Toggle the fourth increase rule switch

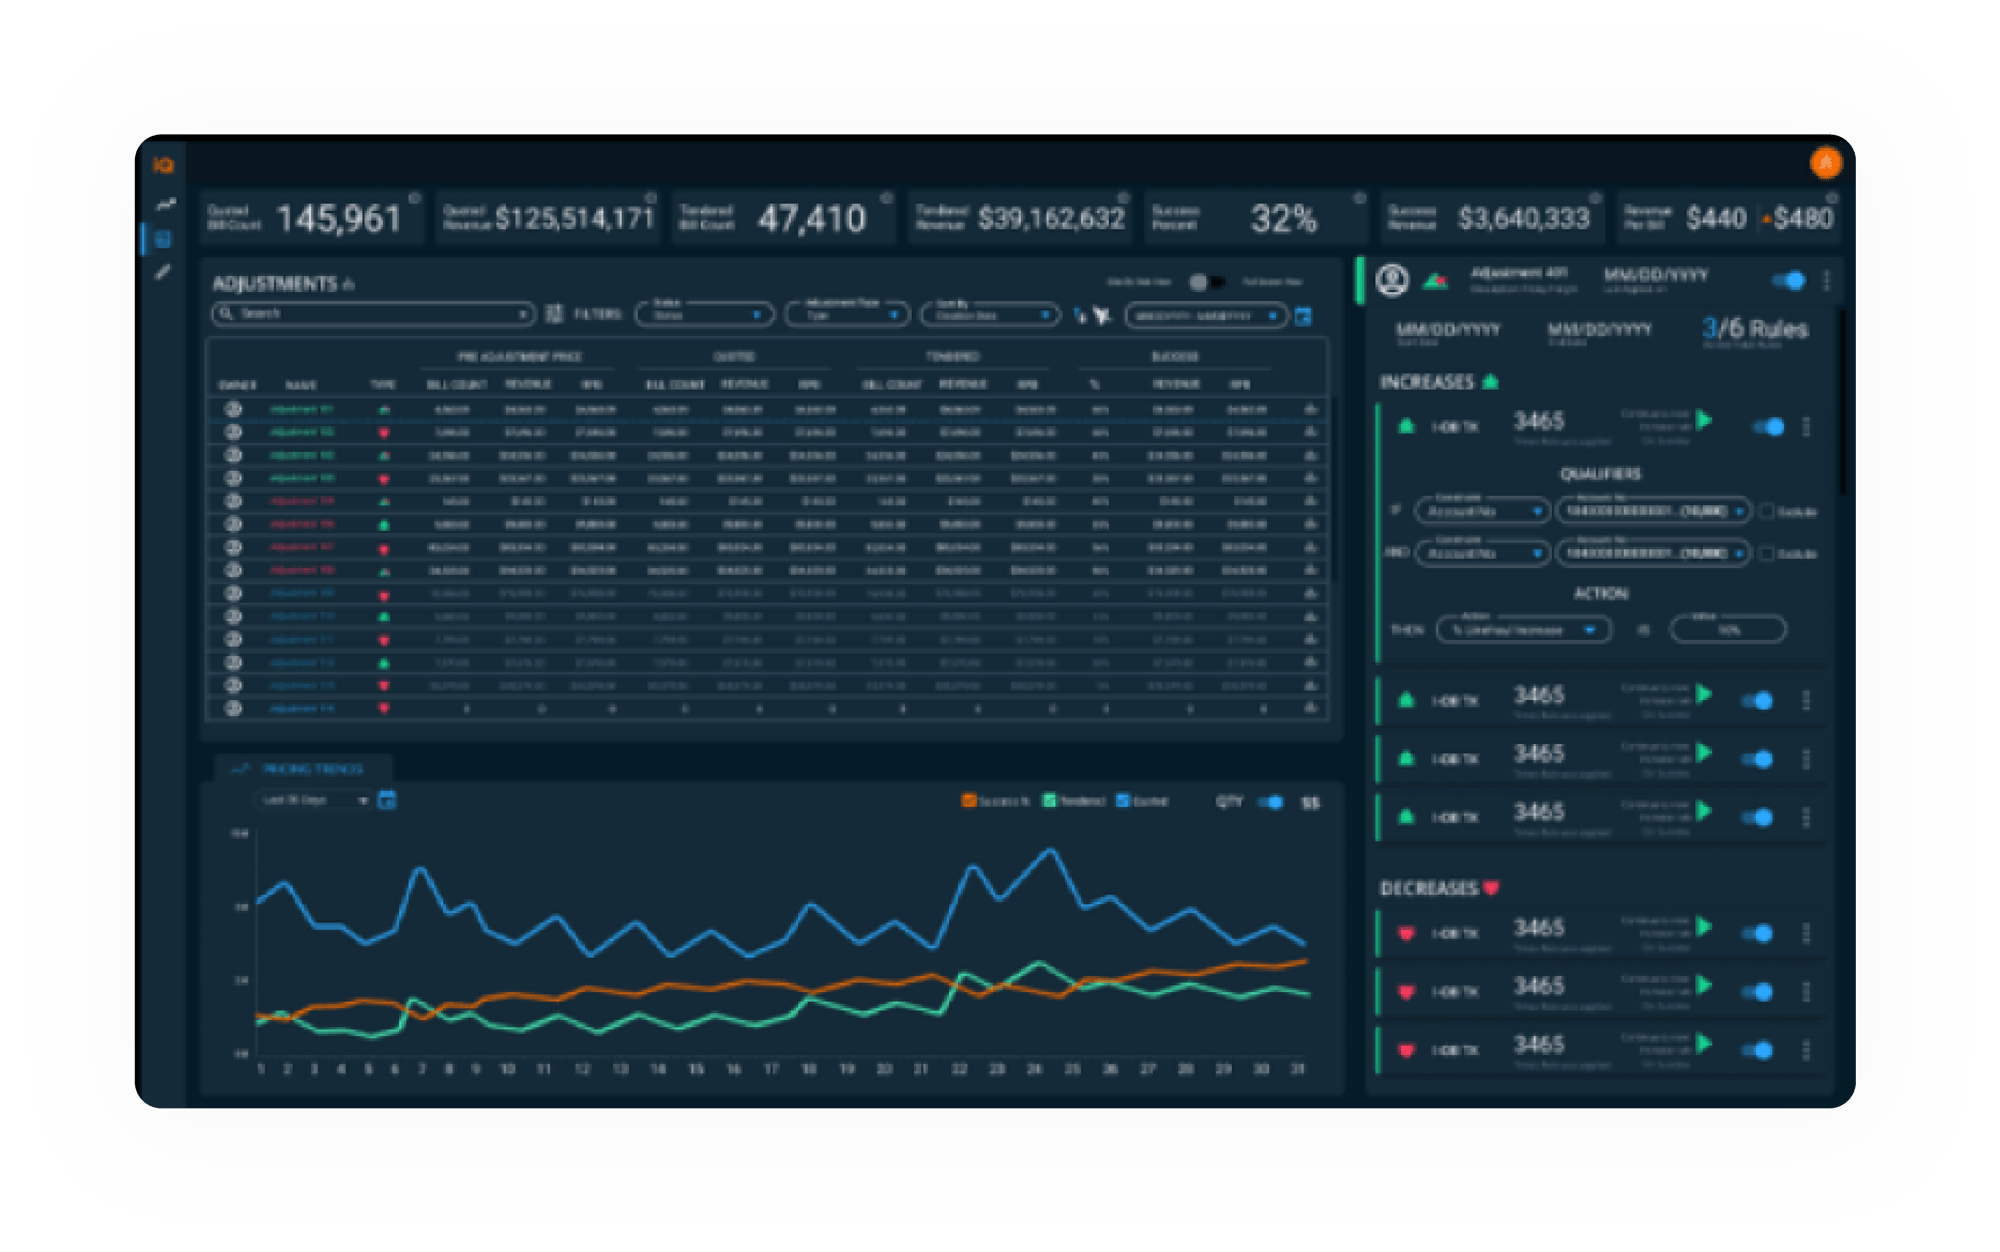click(x=1757, y=817)
